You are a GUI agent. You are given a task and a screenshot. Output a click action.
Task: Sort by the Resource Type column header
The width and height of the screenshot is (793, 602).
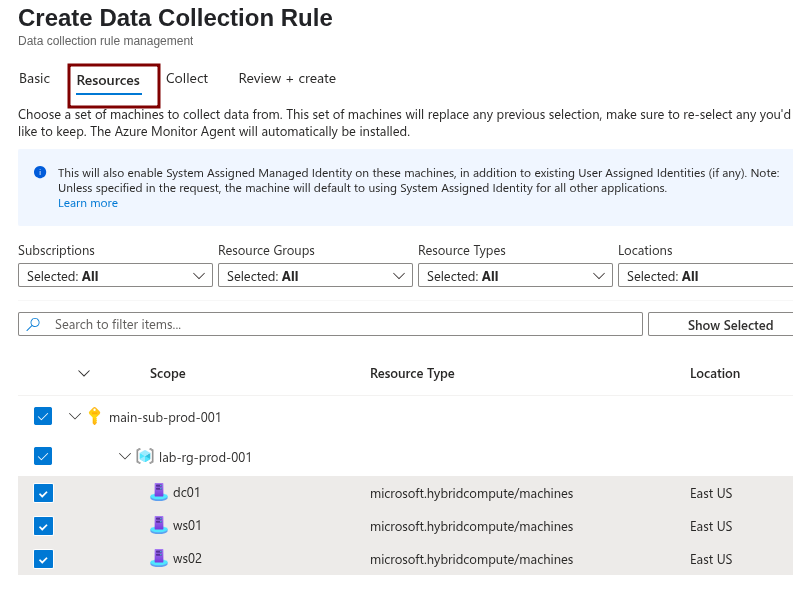pos(412,373)
